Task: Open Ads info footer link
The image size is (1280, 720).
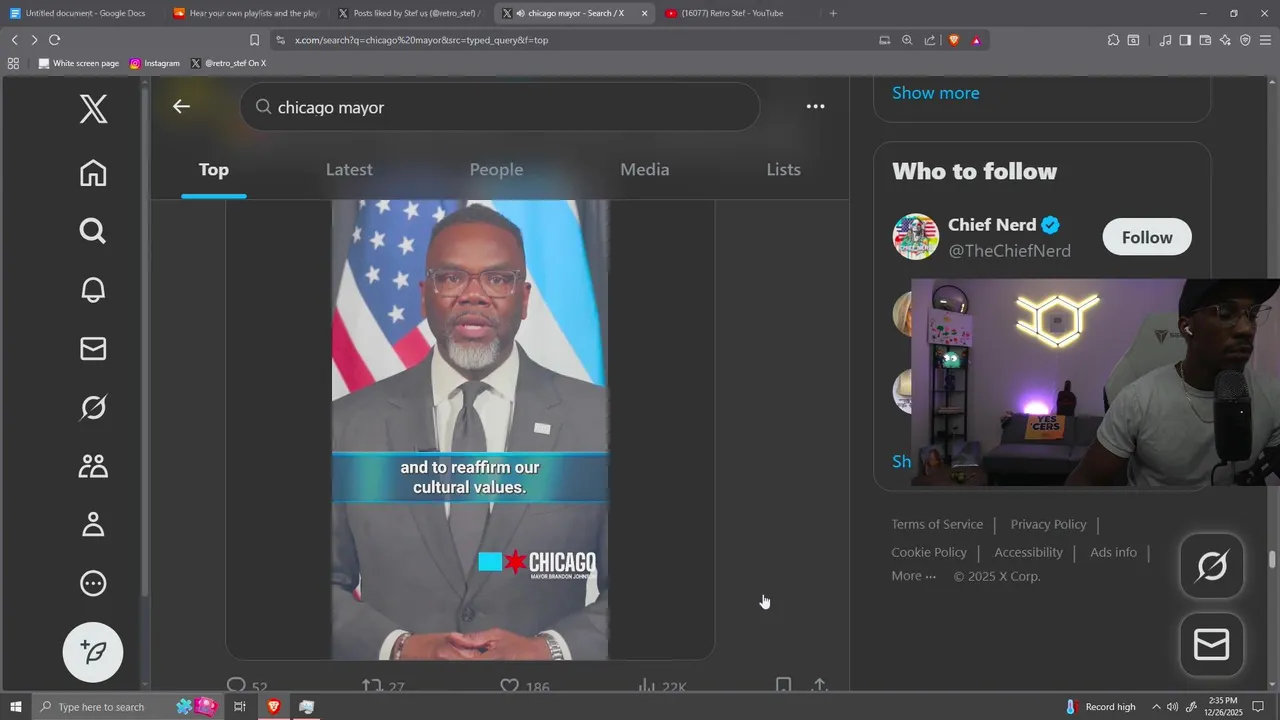Action: click(x=1113, y=552)
